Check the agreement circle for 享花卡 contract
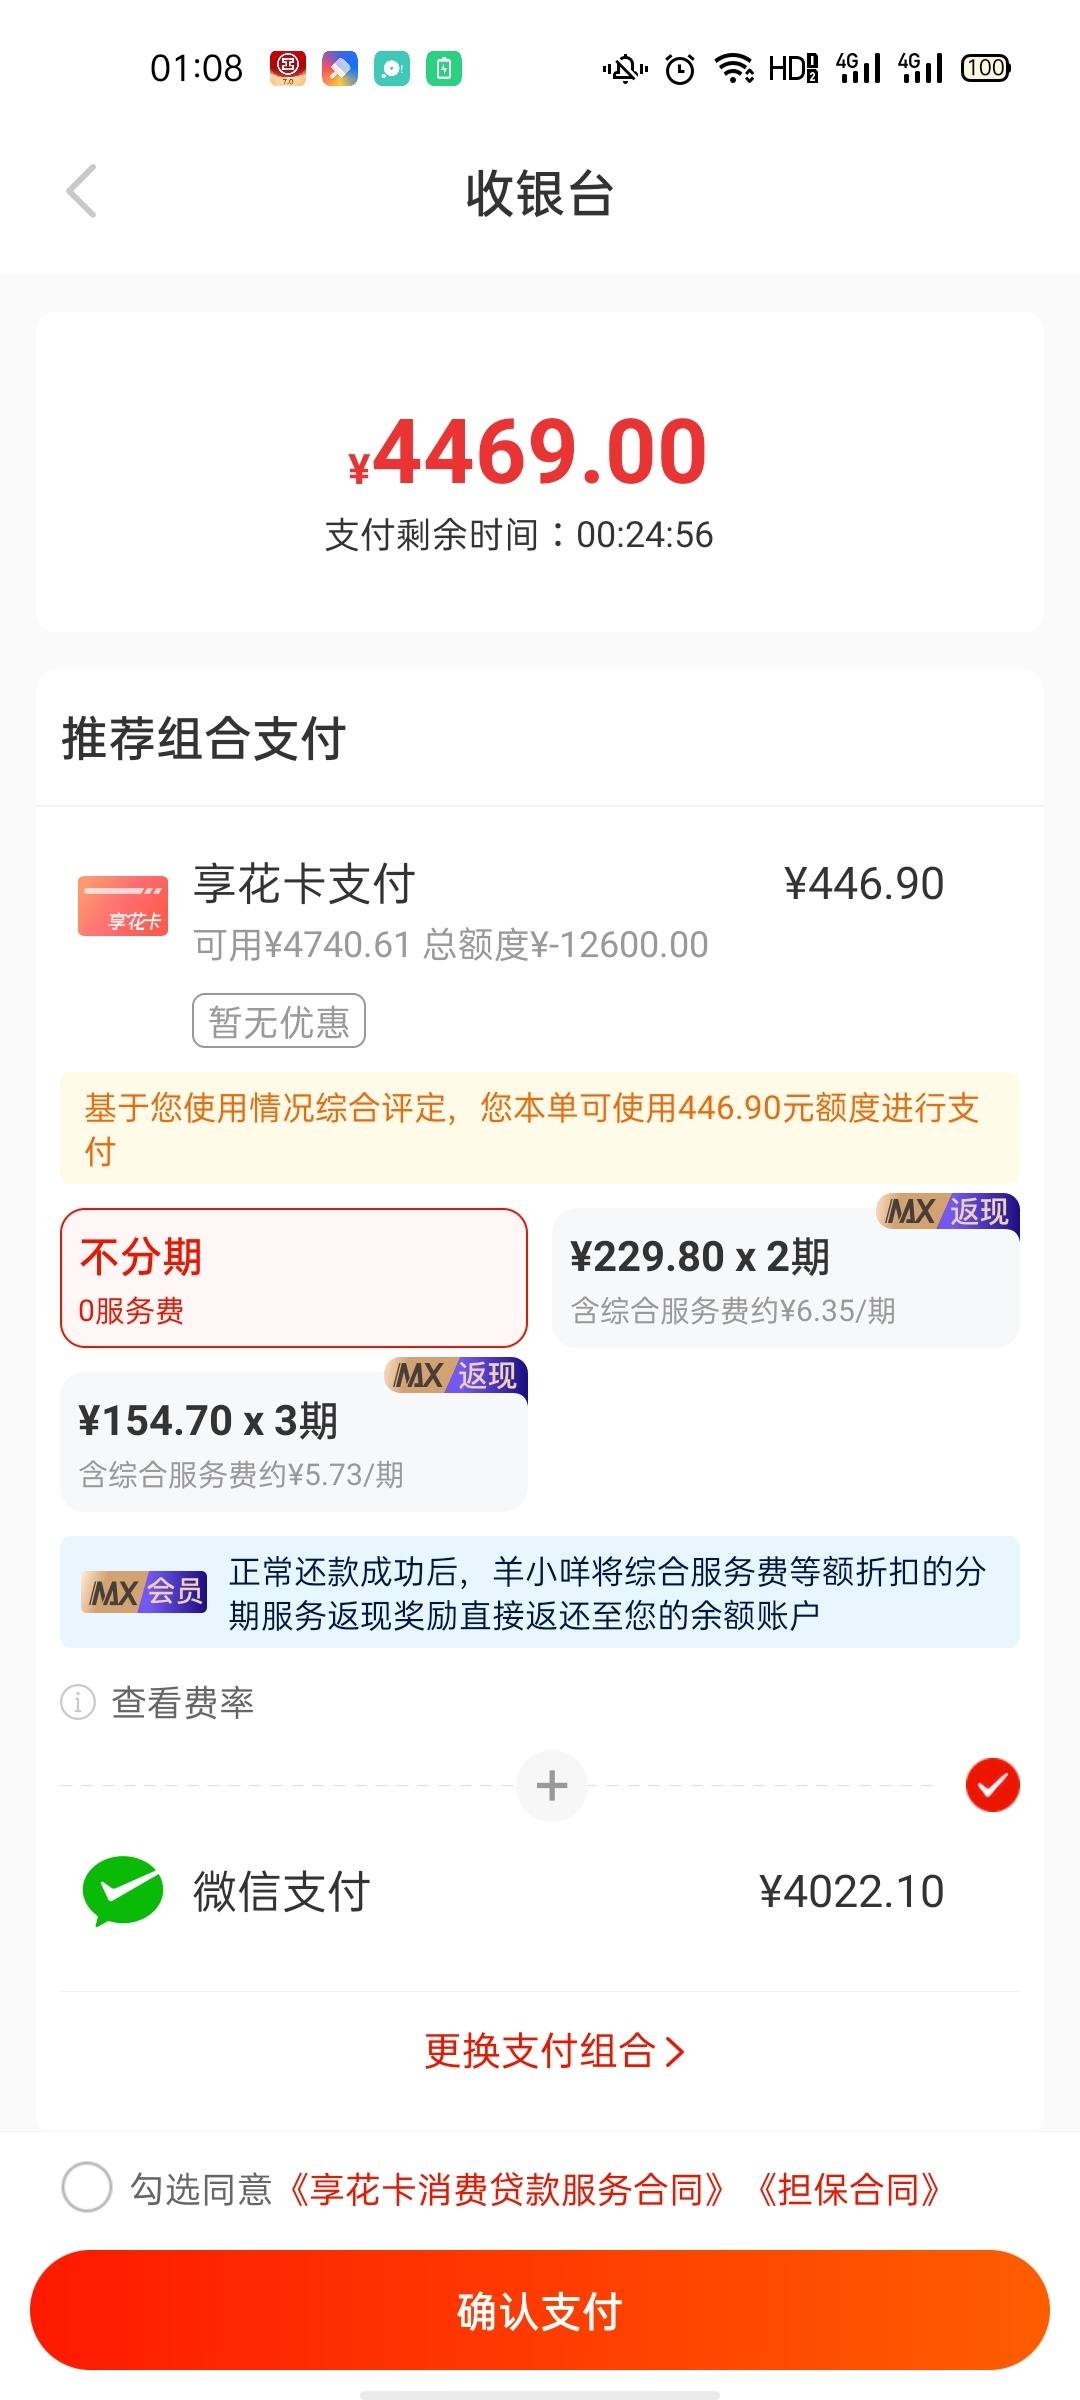The height and width of the screenshot is (2400, 1080). (x=87, y=2187)
